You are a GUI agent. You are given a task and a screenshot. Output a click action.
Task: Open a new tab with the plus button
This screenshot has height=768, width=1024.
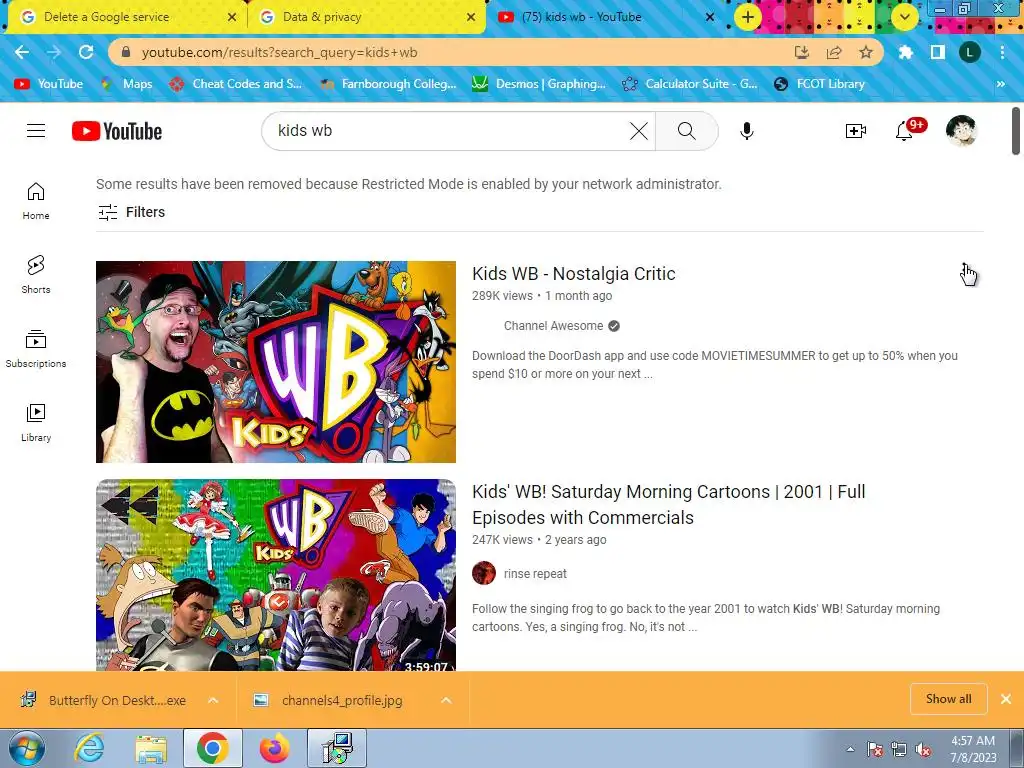(x=748, y=17)
